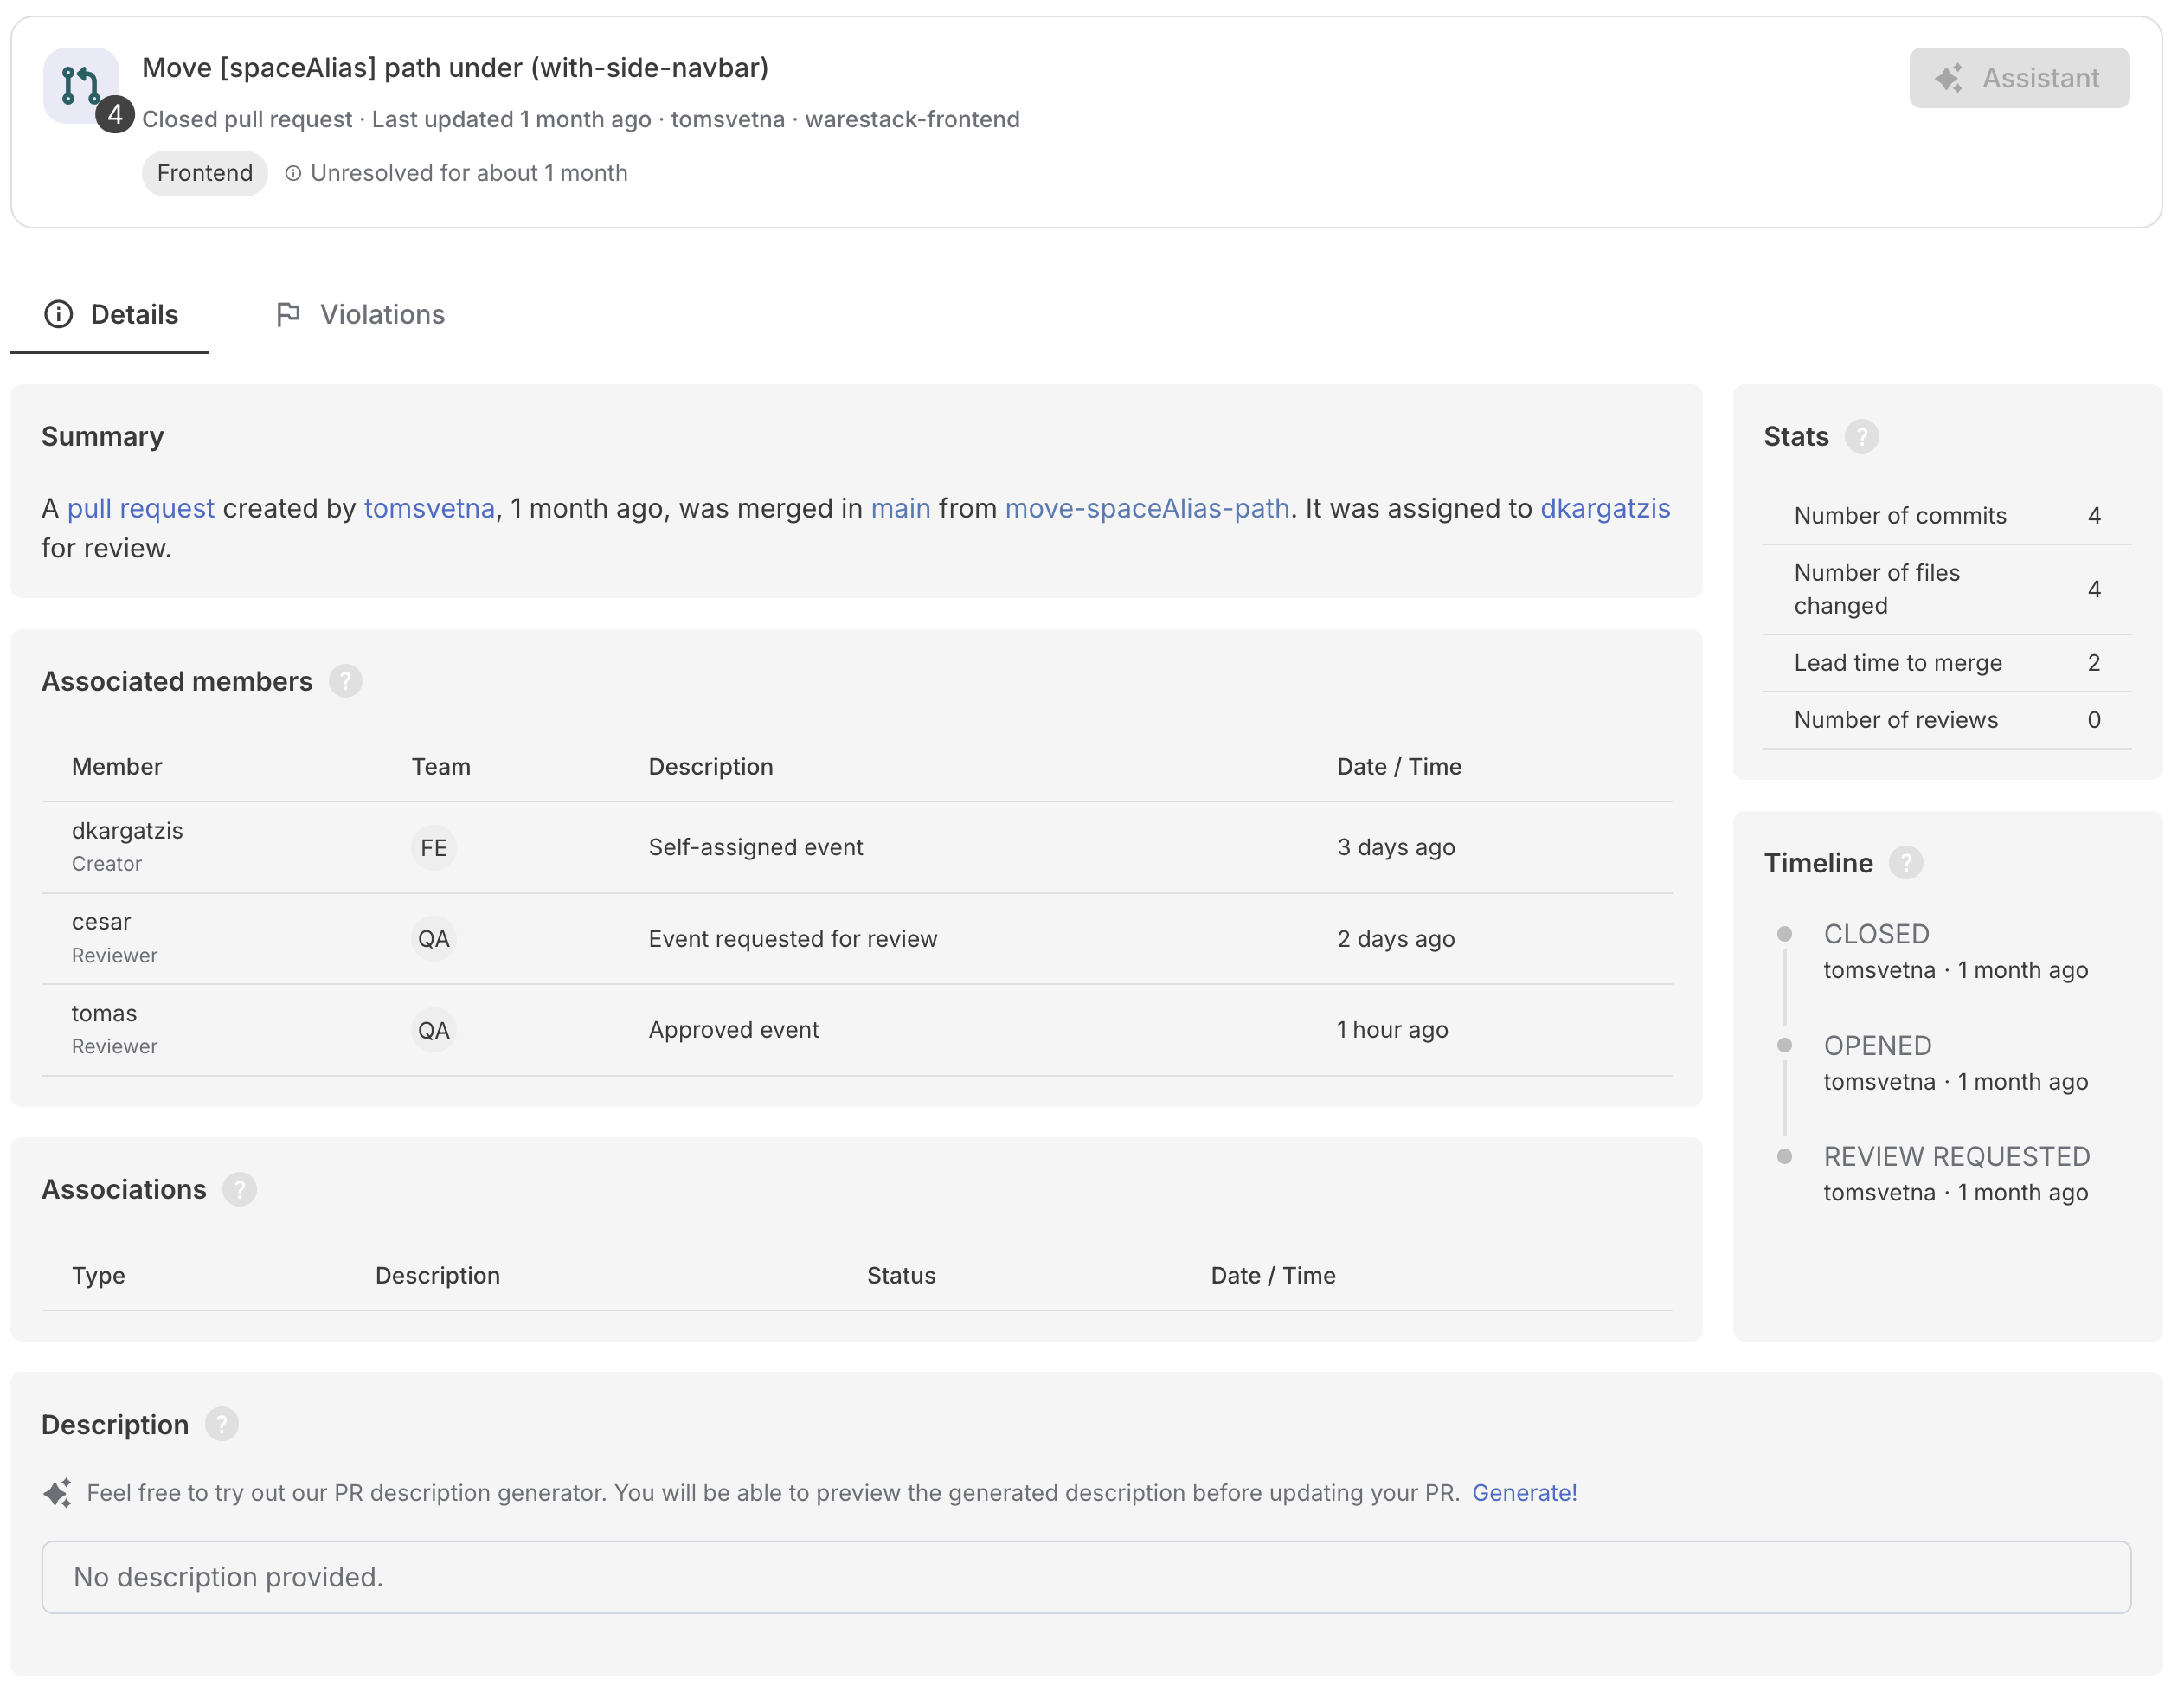Screen dimensions: 2184x1686
Task: Open the Assistant button
Action: [2018, 78]
